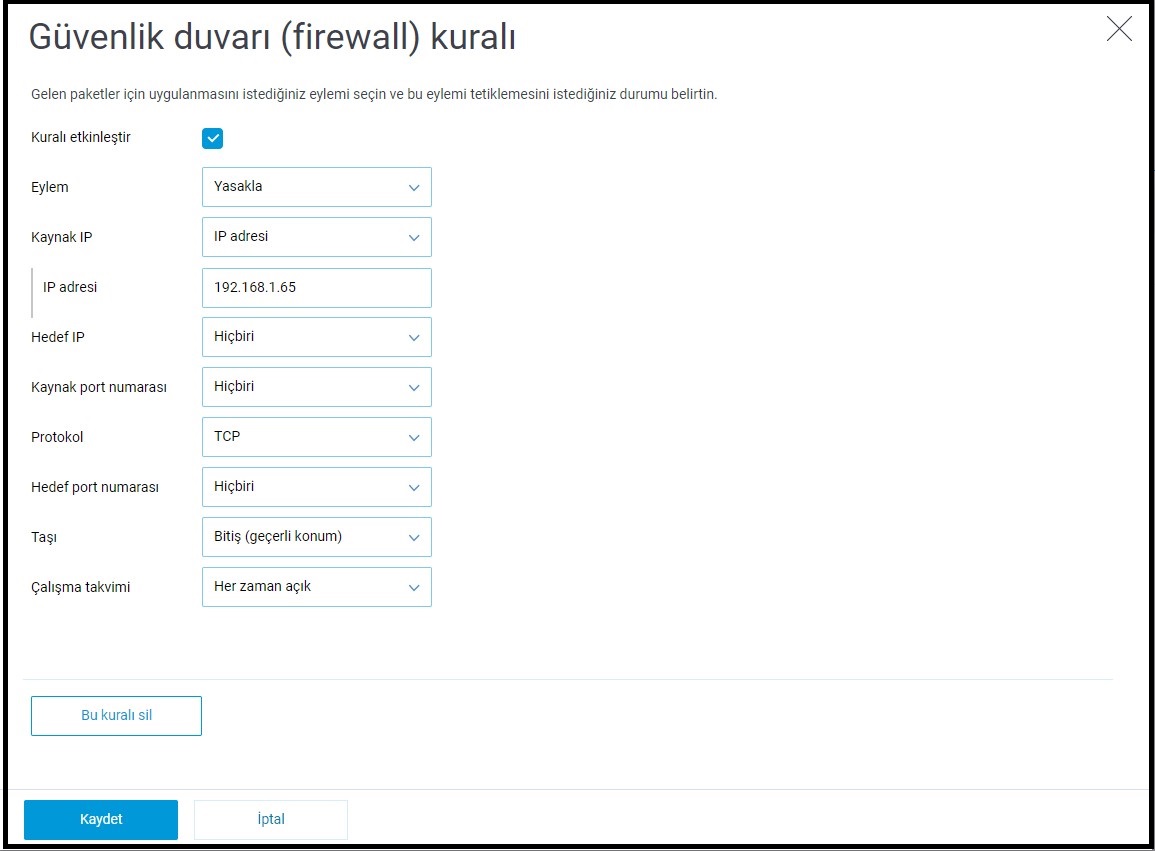Click the 'Çalışma takvimi' field label

pyautogui.click(x=81, y=588)
